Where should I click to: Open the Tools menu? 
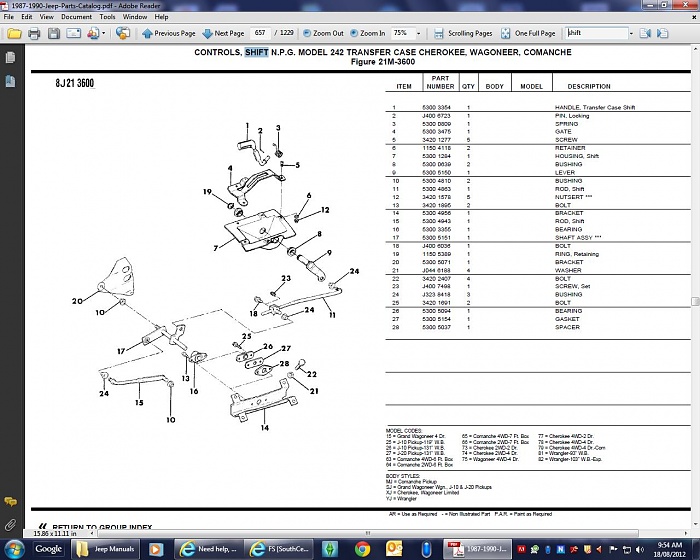(107, 17)
